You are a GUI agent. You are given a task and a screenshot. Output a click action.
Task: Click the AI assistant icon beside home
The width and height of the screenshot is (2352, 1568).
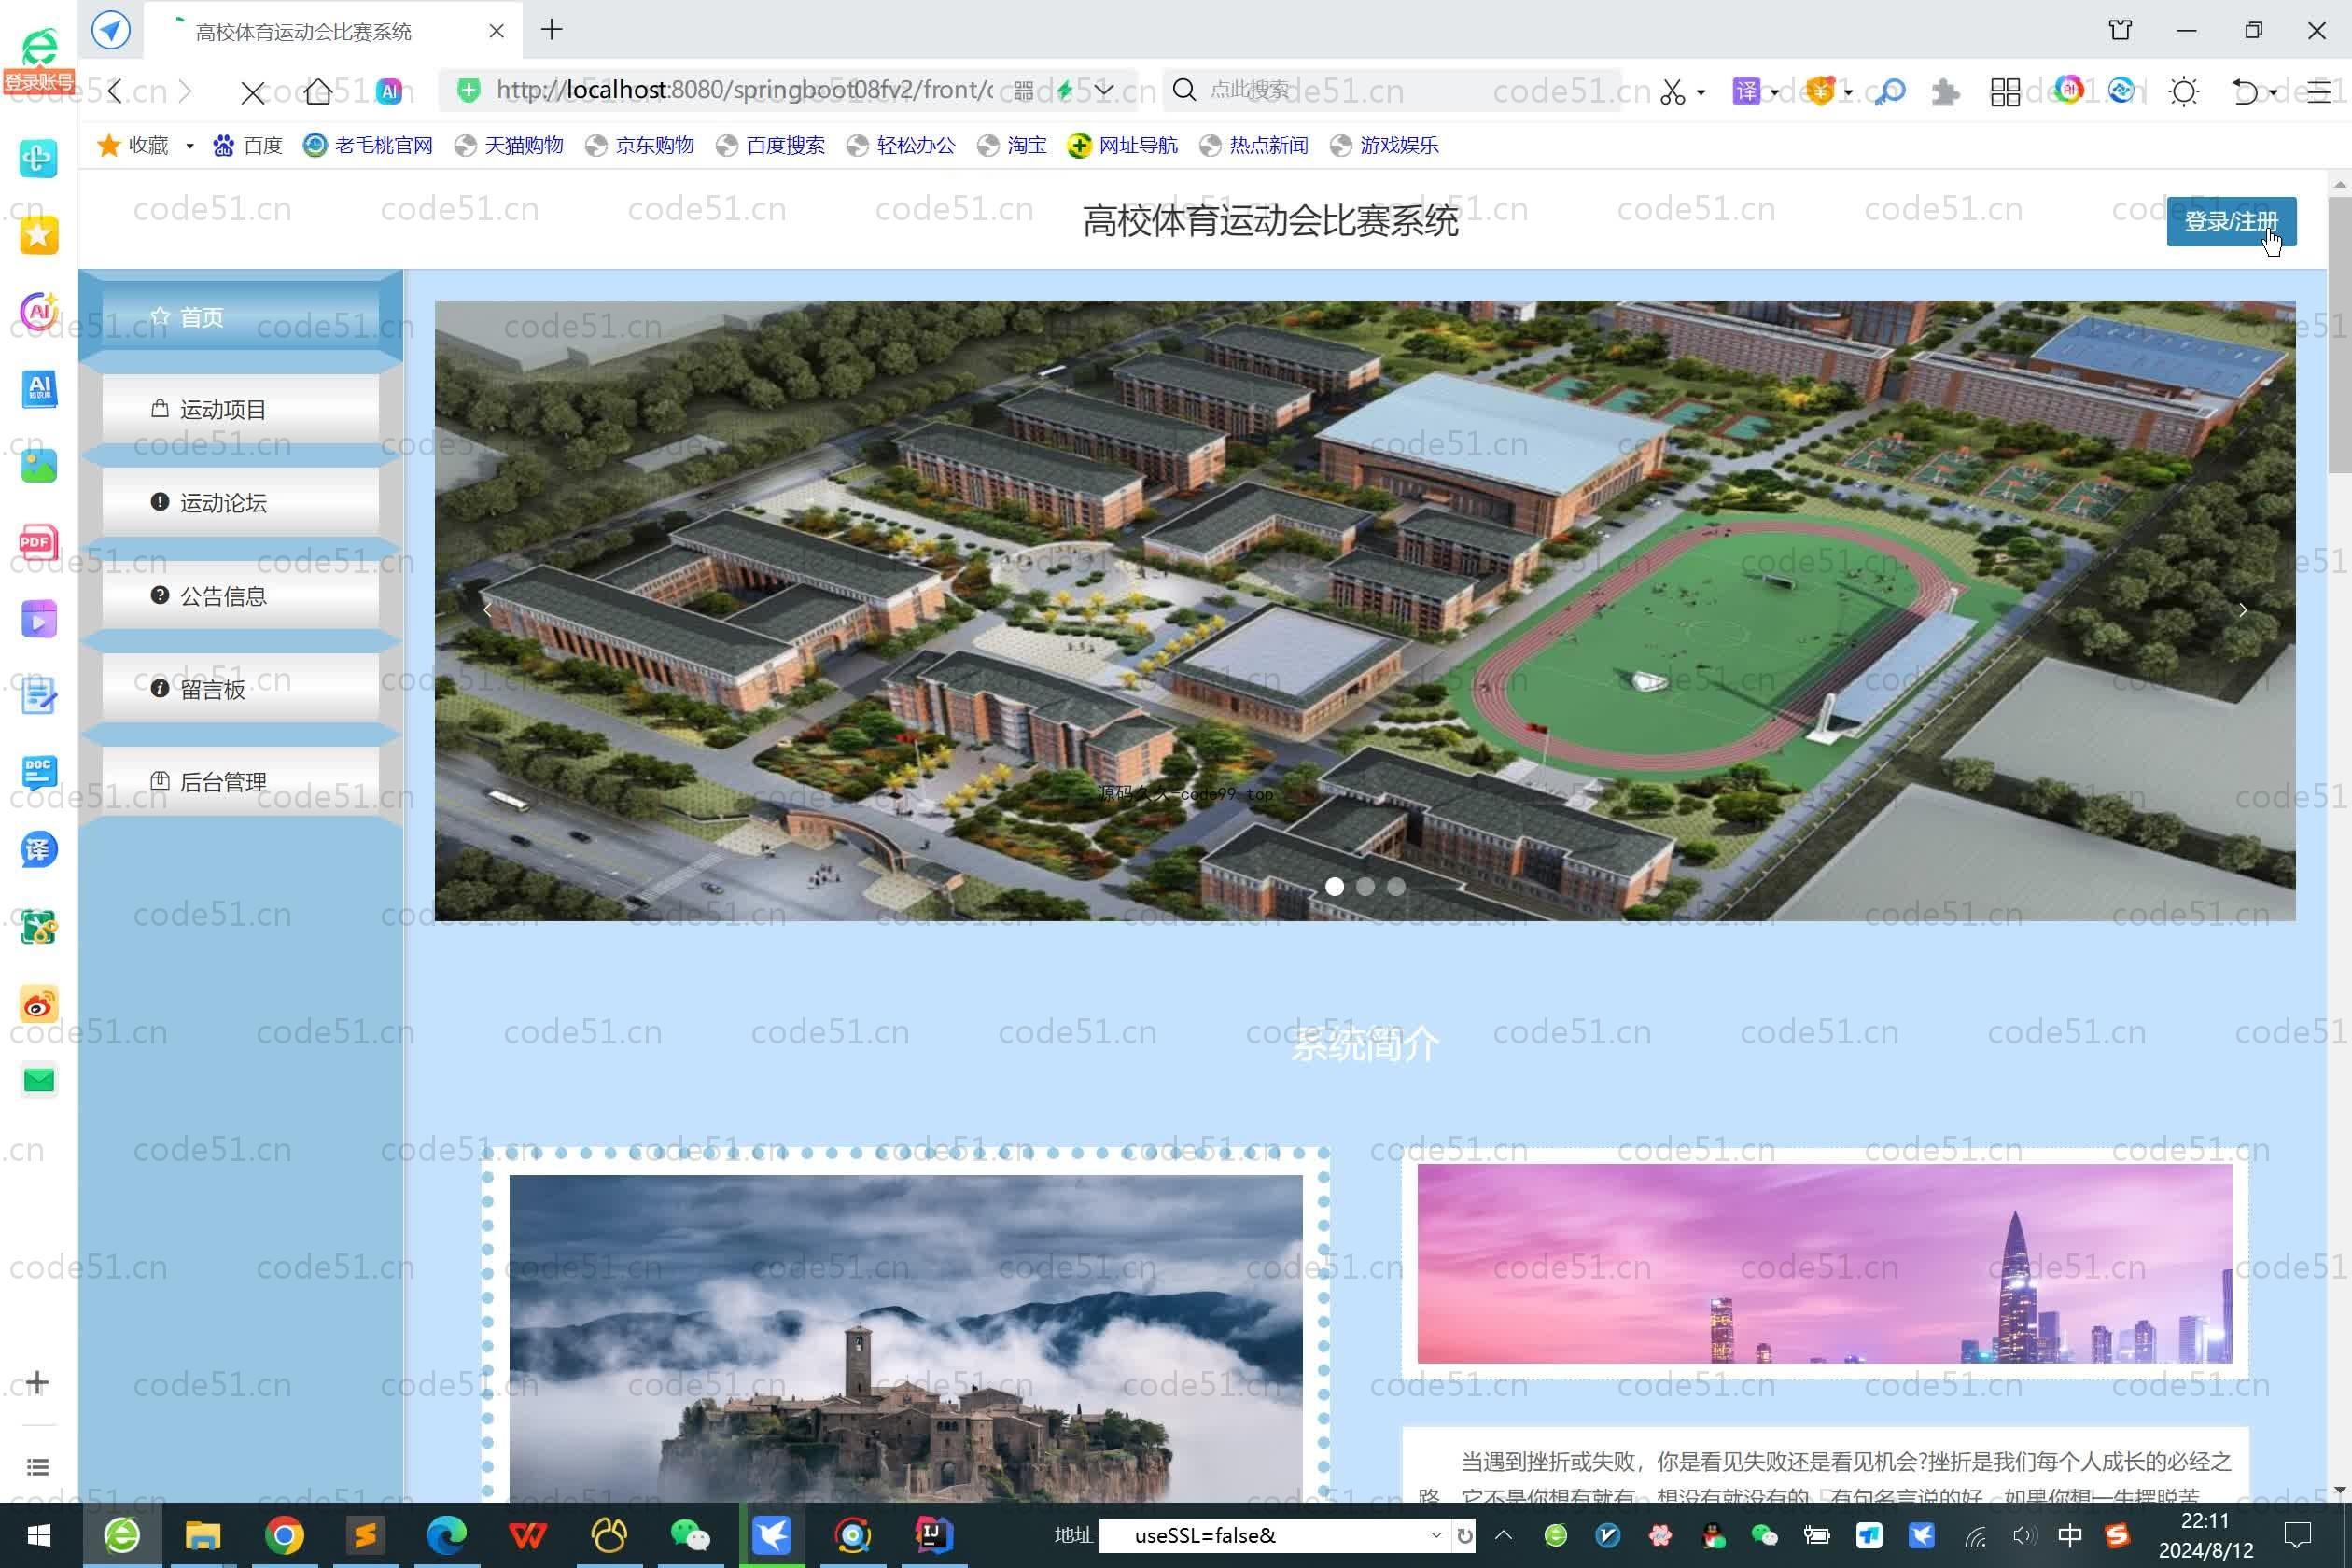pyautogui.click(x=389, y=91)
